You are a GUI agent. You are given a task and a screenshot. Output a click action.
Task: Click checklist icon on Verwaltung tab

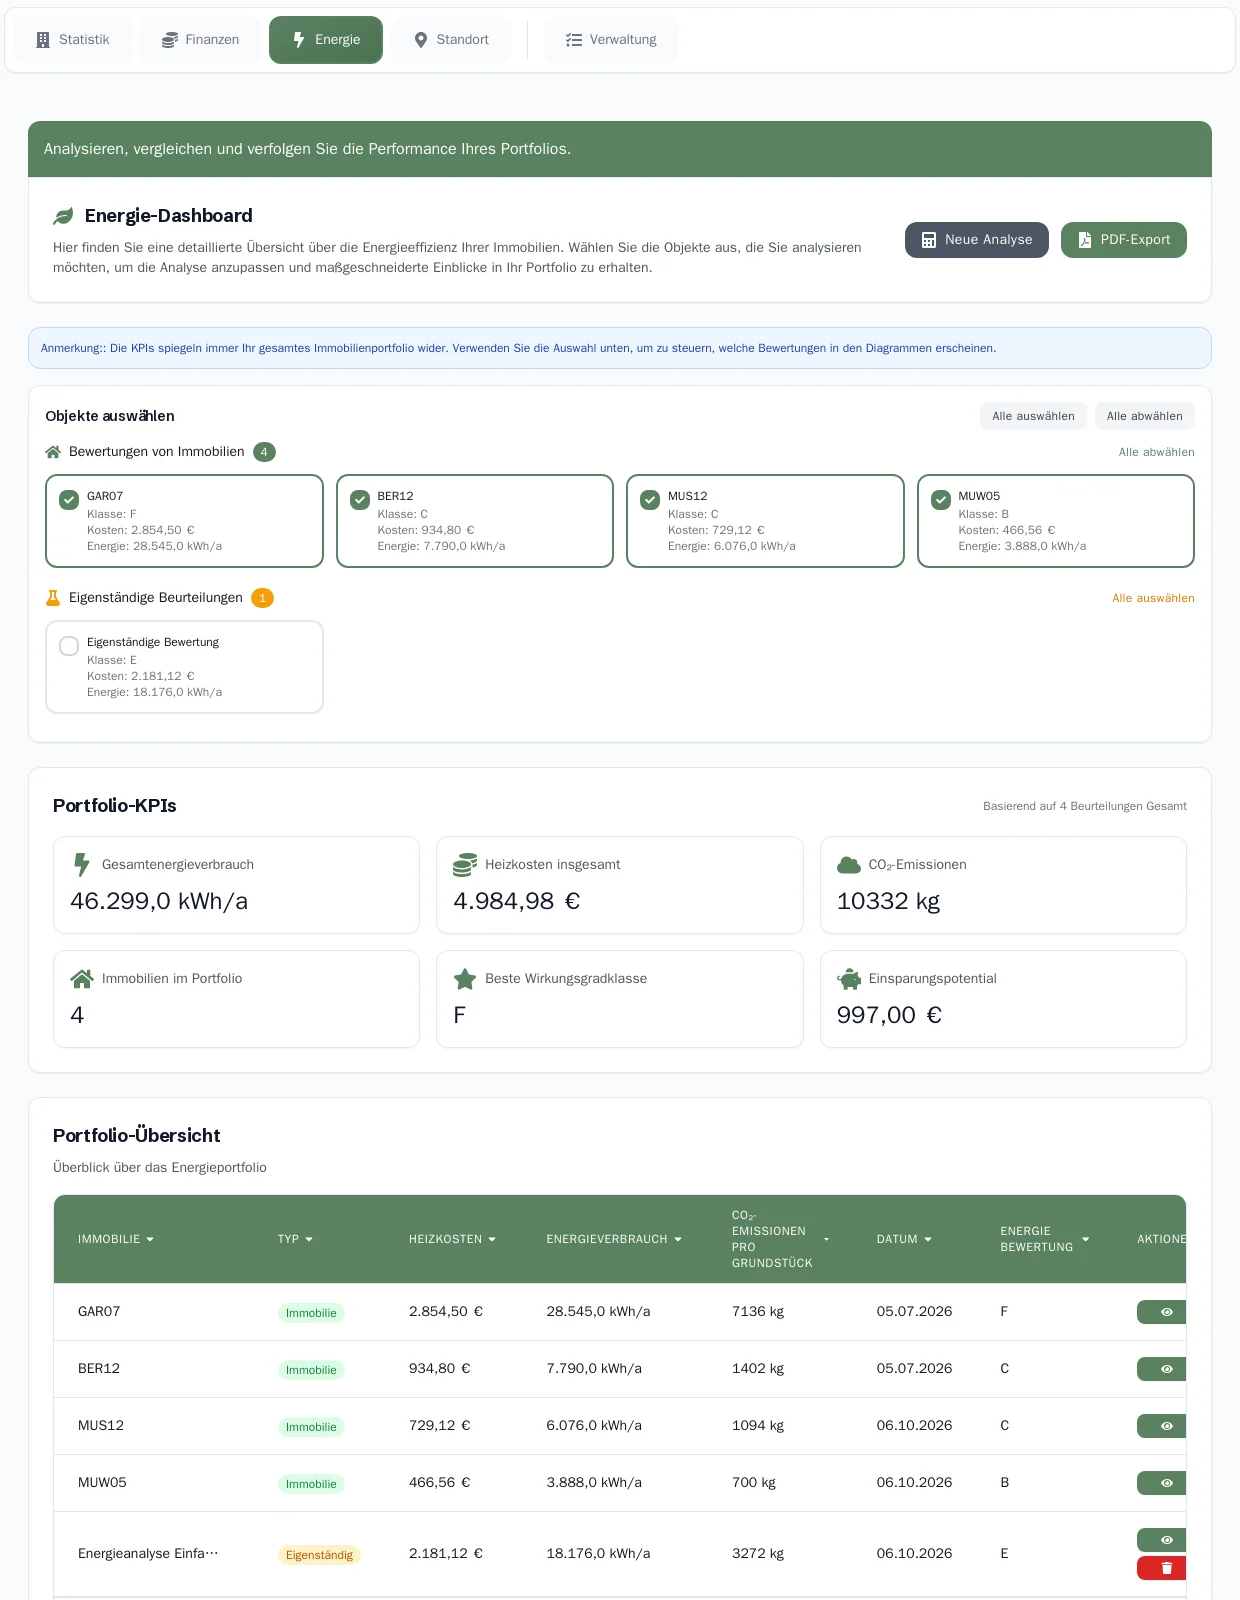point(574,40)
